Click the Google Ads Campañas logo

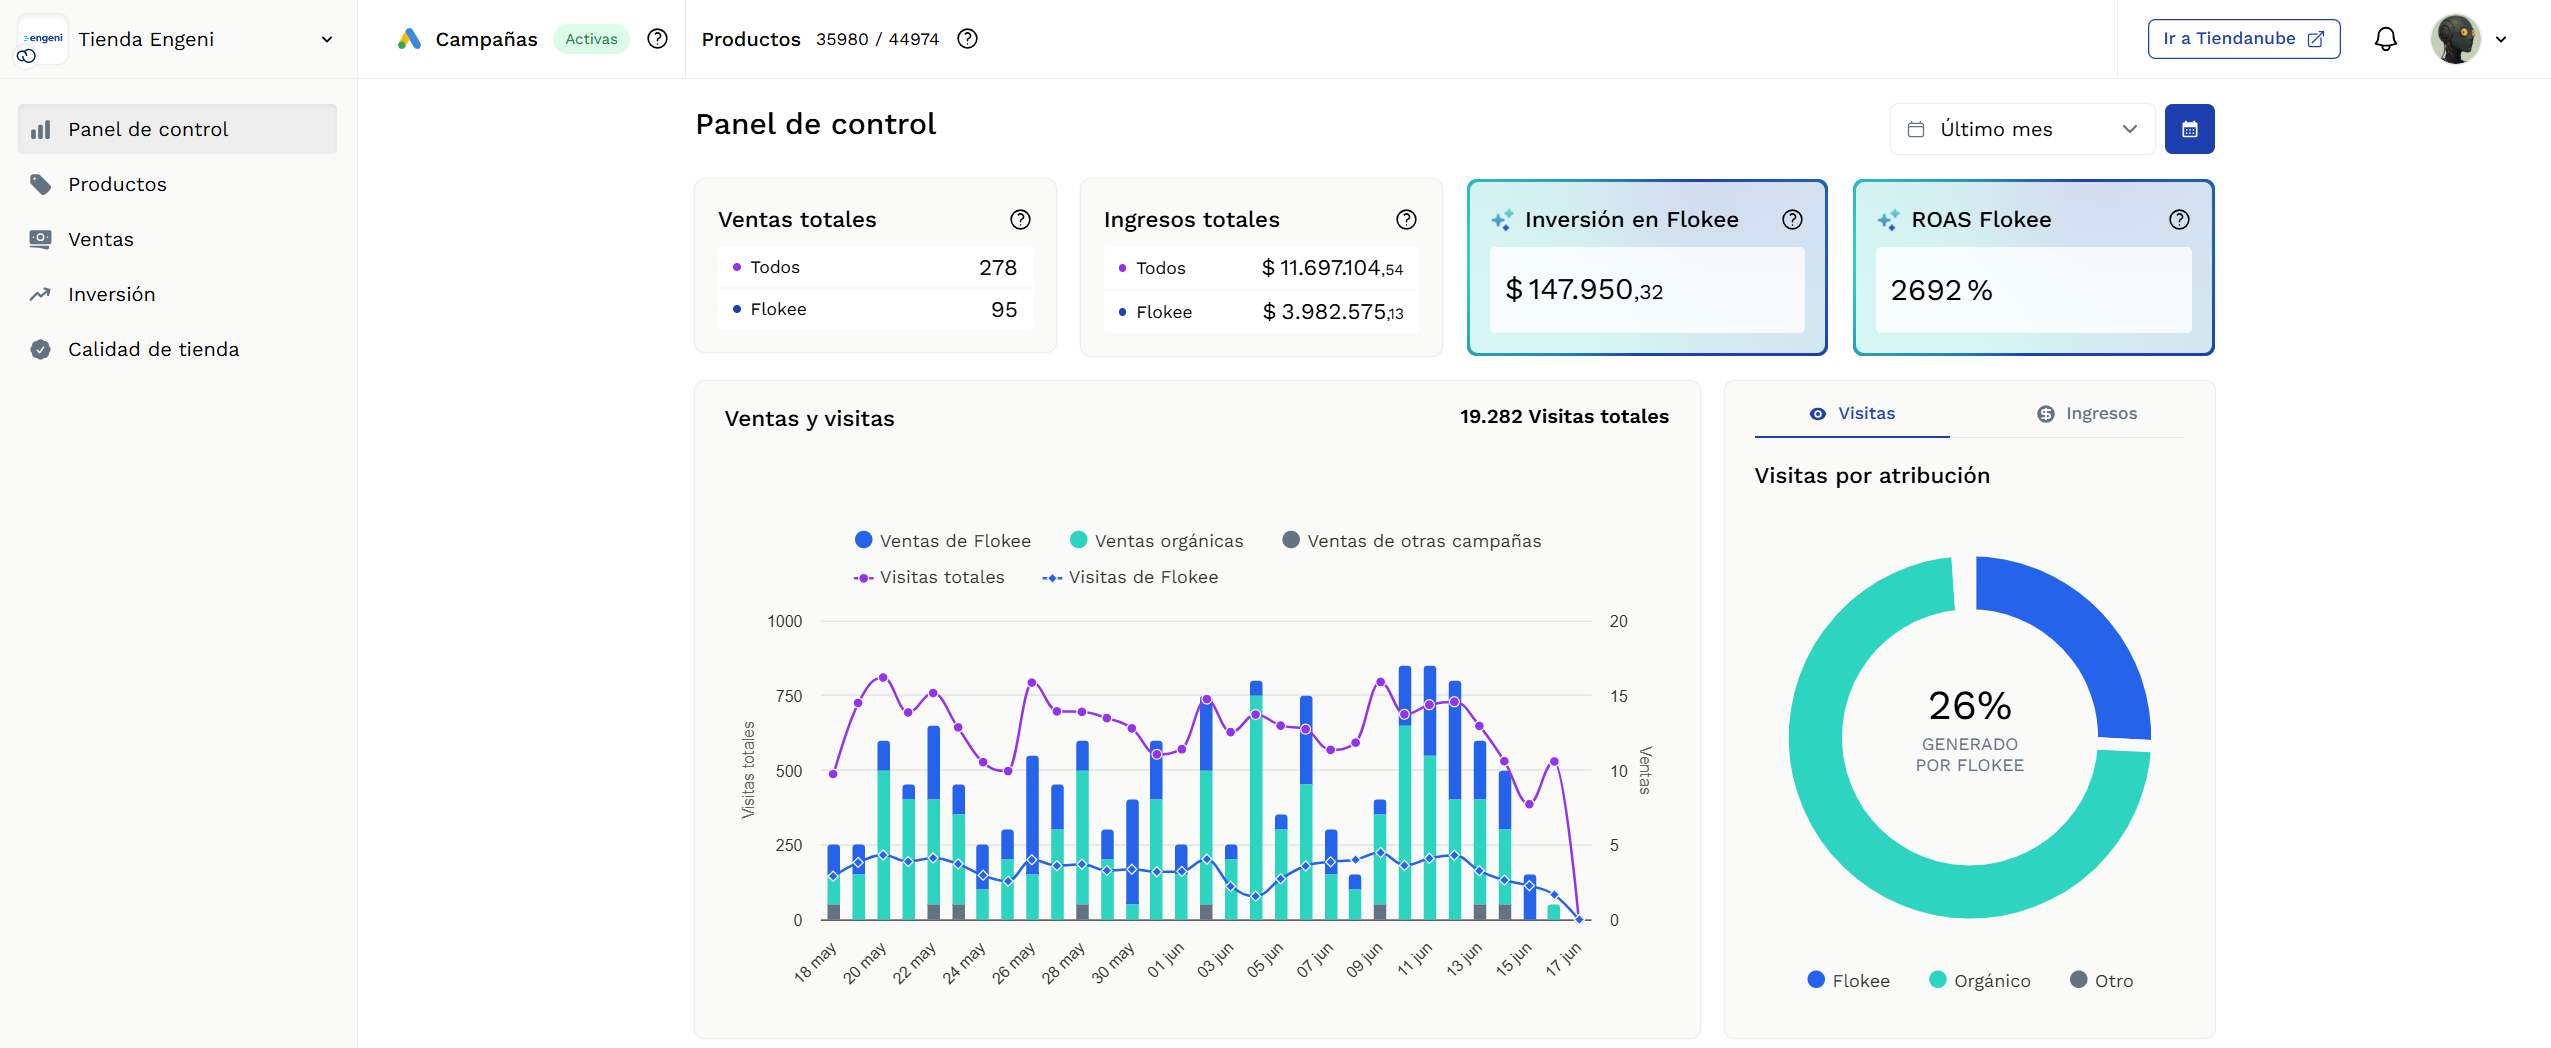(x=409, y=39)
